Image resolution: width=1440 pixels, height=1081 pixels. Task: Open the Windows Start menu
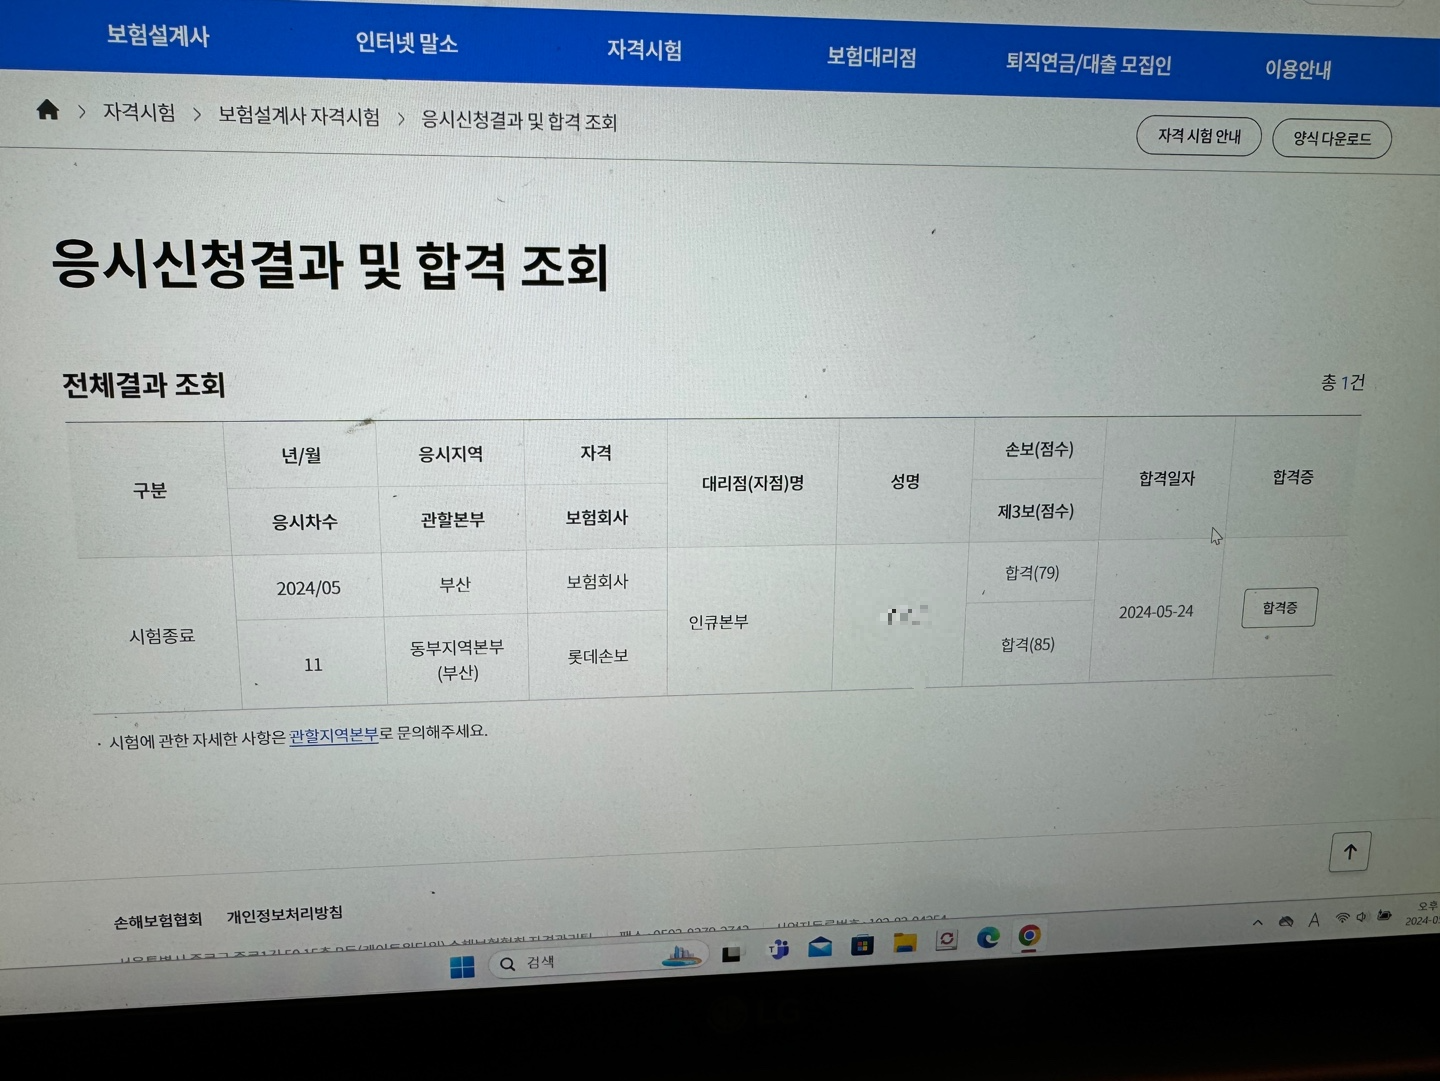[x=462, y=967]
